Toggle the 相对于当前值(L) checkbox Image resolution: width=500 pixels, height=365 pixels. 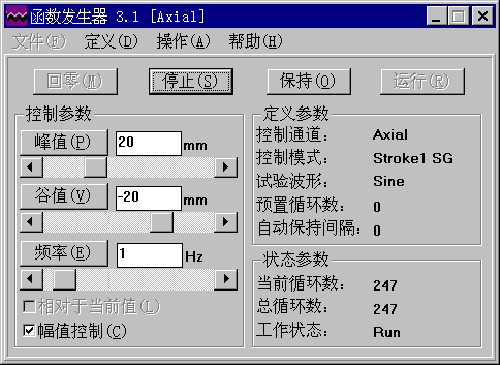tap(92, 307)
